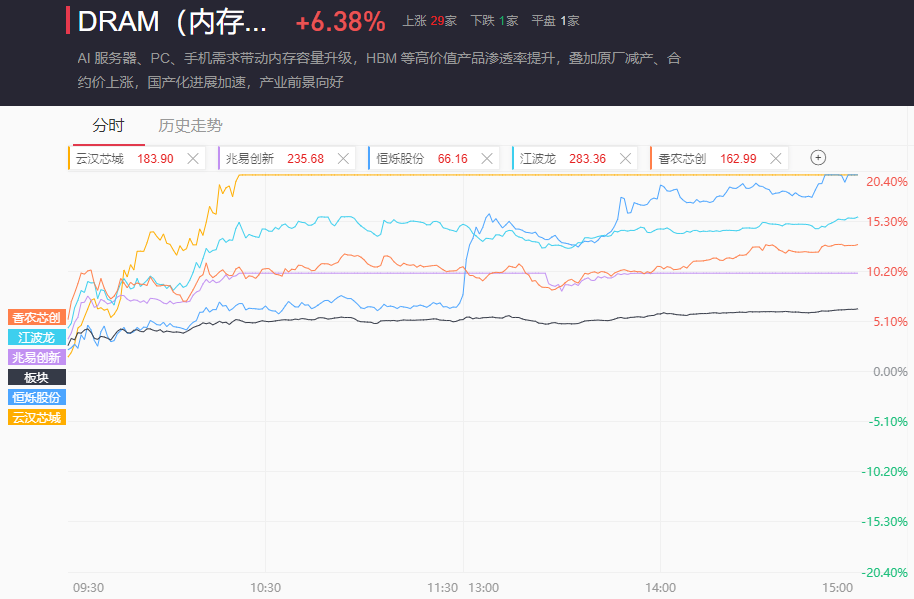Click the 平盘 1家 unchanged count
Image resolution: width=914 pixels, height=599 pixels.
pos(555,21)
